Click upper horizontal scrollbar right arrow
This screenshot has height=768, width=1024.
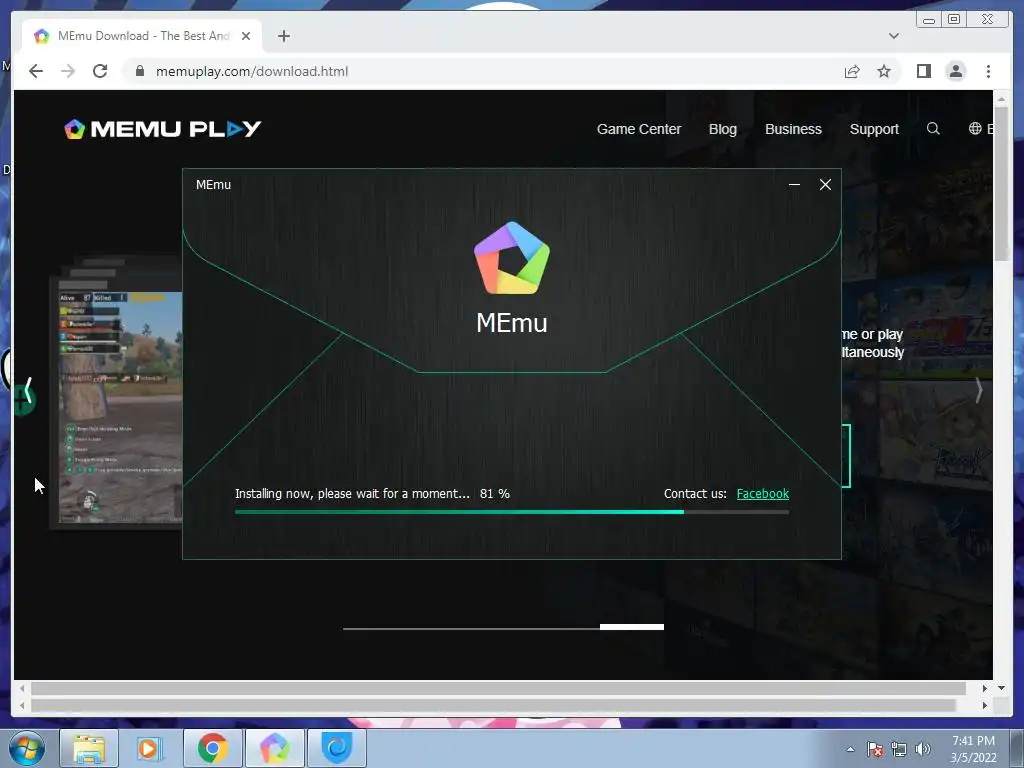[x=985, y=688]
